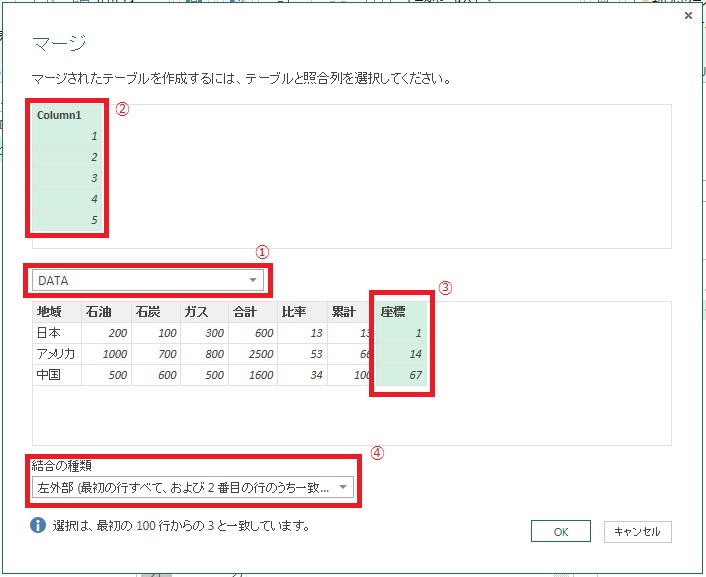Click 合計 value 1600

253,375
